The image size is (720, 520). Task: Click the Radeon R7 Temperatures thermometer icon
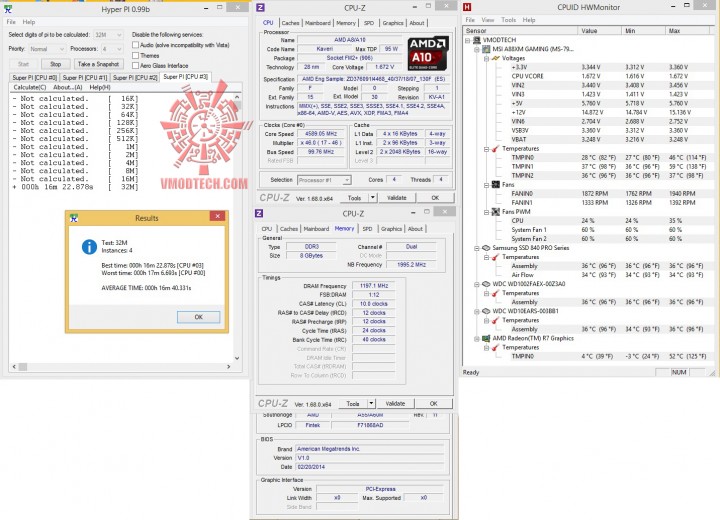pyautogui.click(x=495, y=348)
